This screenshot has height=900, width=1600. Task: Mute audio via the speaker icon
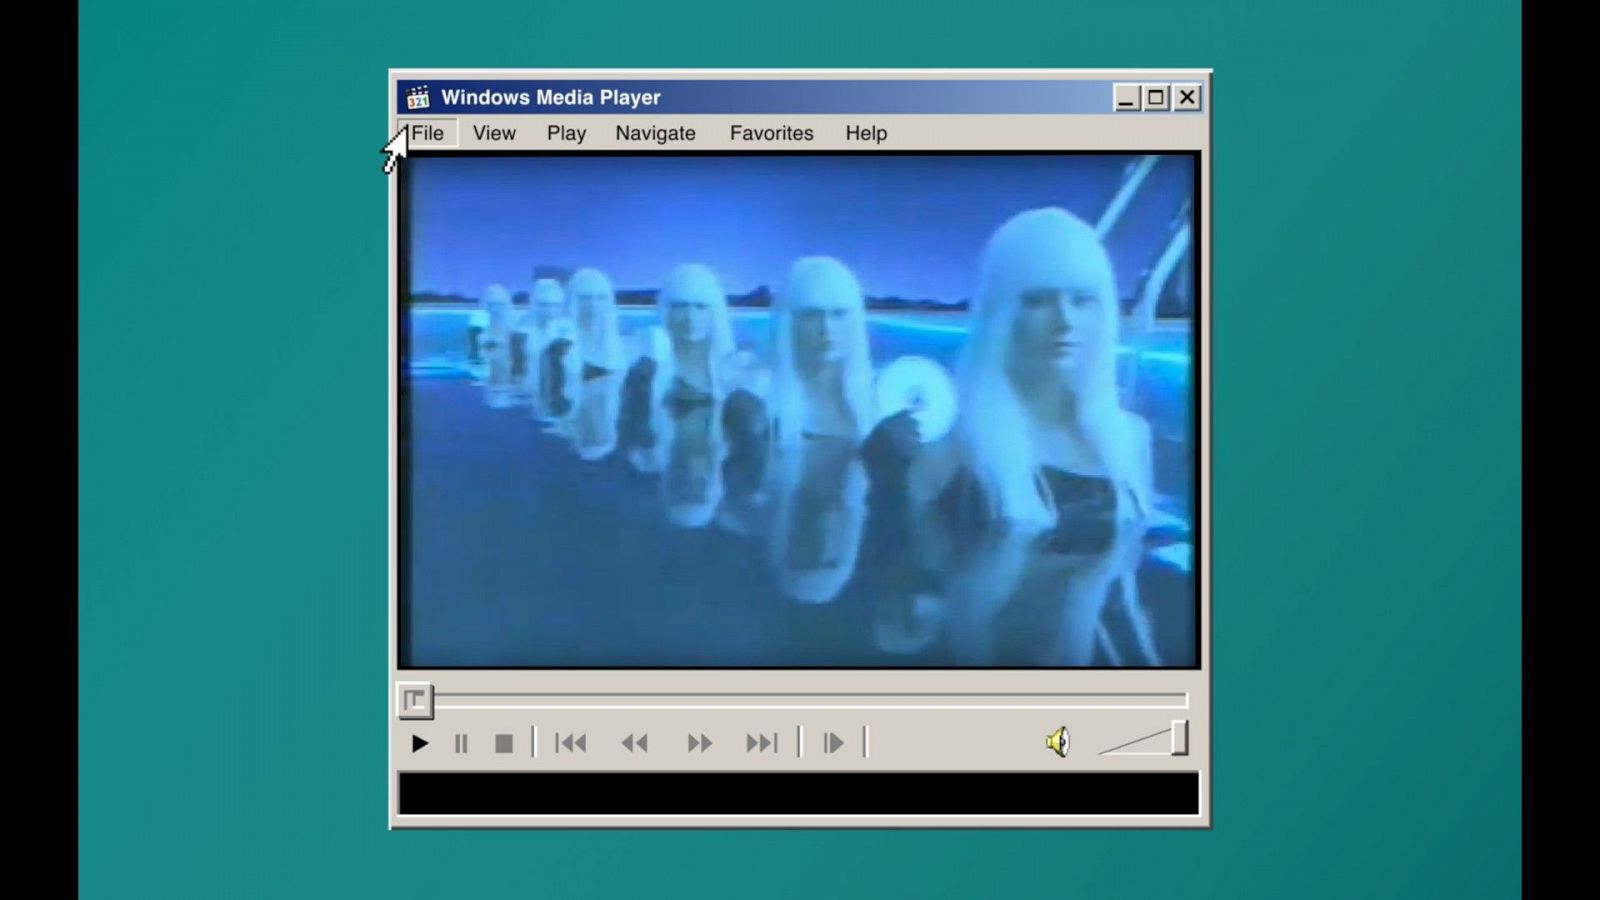point(1058,742)
